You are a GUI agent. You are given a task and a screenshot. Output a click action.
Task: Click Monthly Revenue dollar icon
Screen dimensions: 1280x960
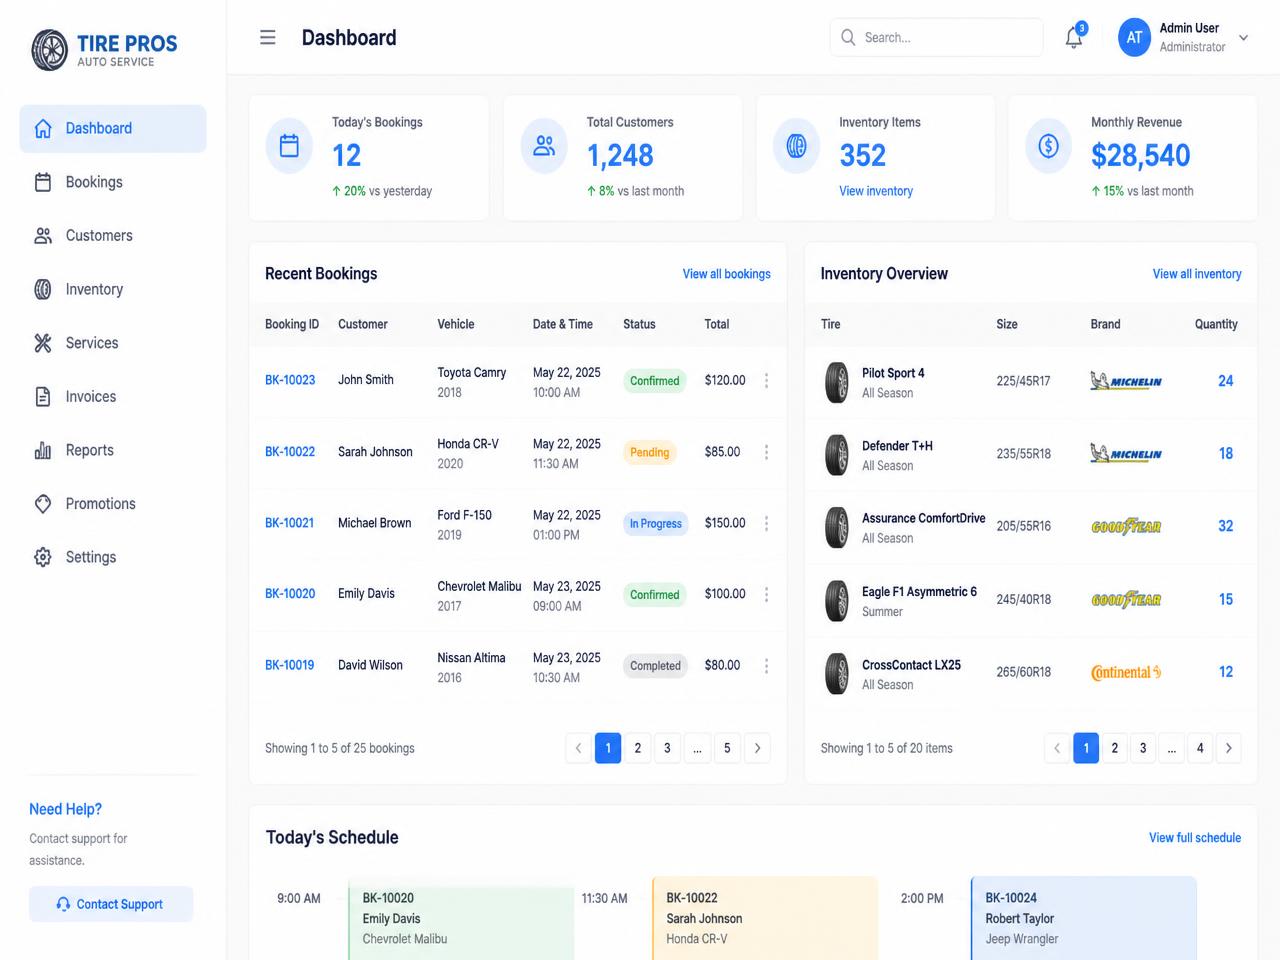pyautogui.click(x=1048, y=146)
